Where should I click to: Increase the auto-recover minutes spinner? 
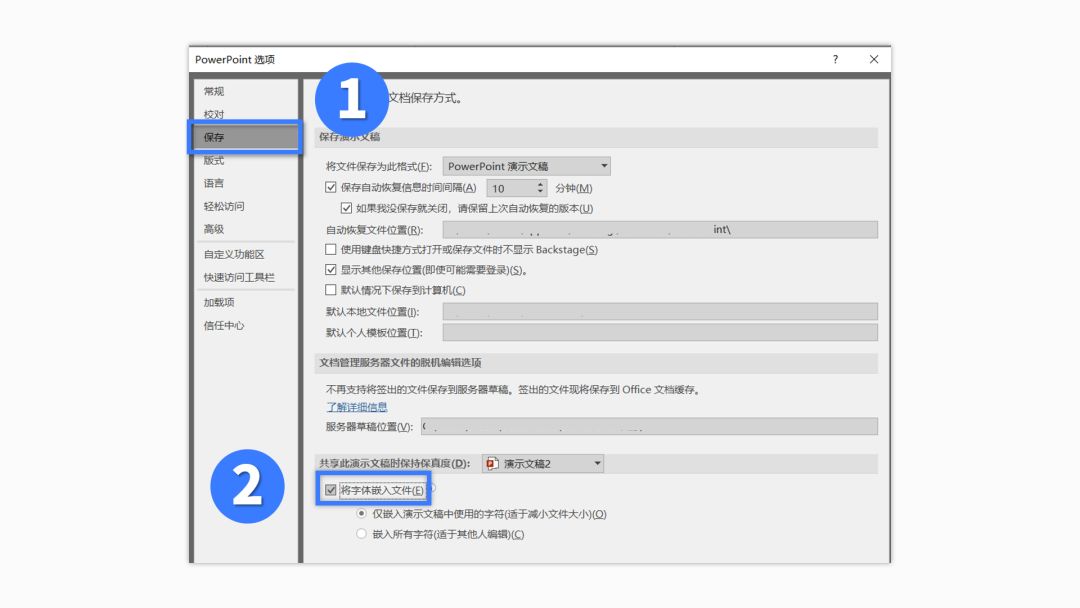click(540, 184)
